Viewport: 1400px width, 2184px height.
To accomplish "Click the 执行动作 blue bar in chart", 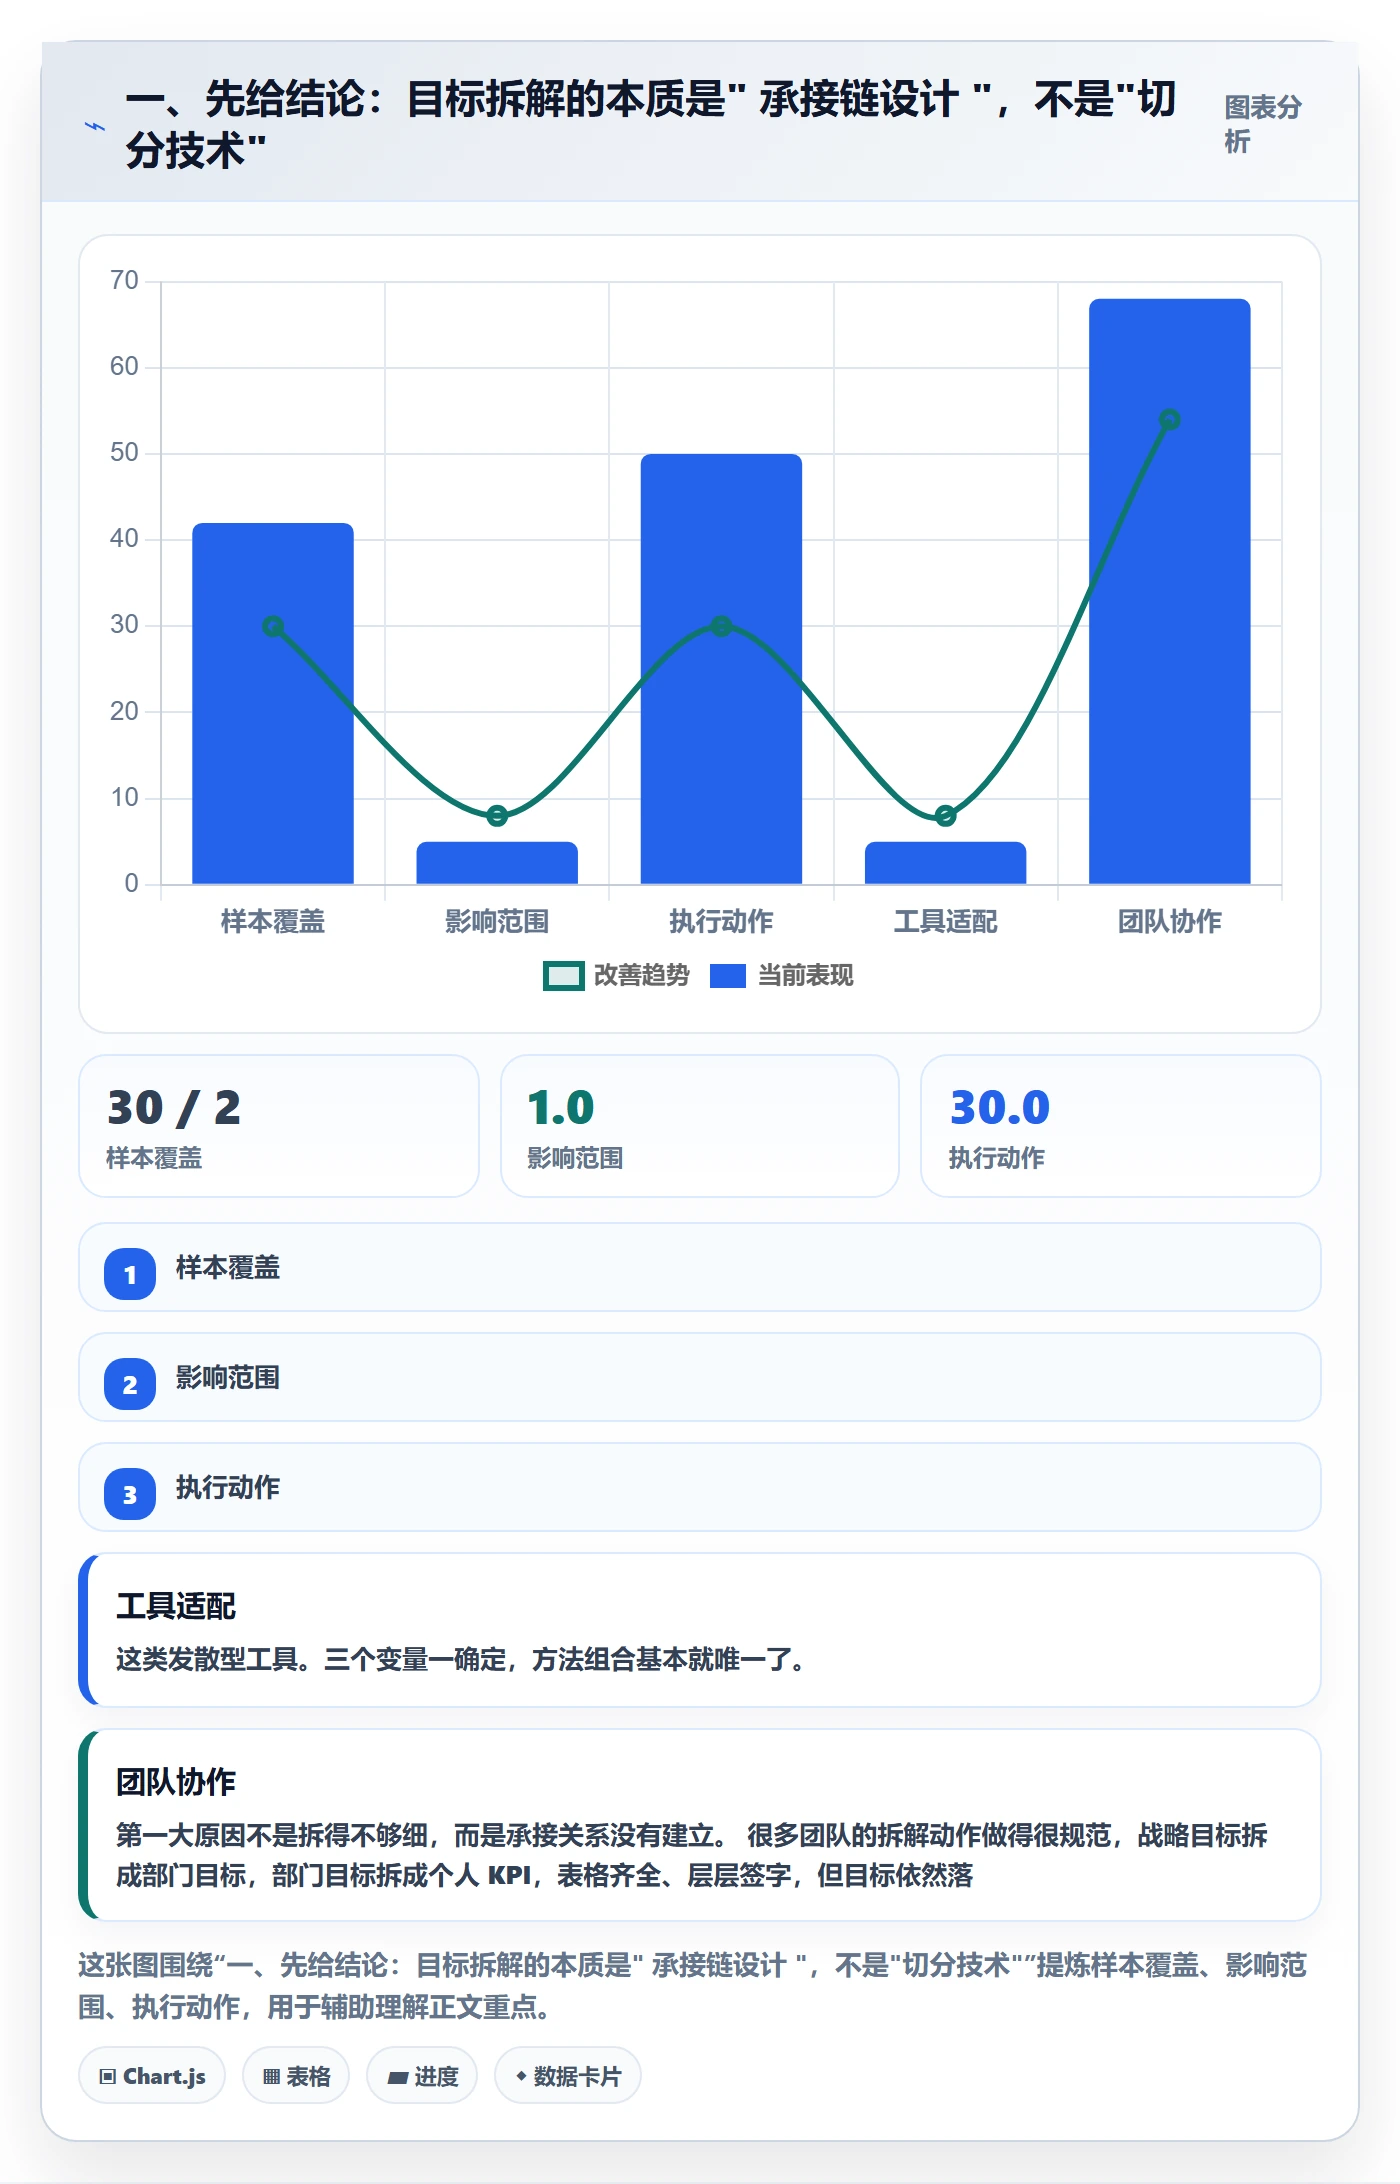I will pos(721,669).
